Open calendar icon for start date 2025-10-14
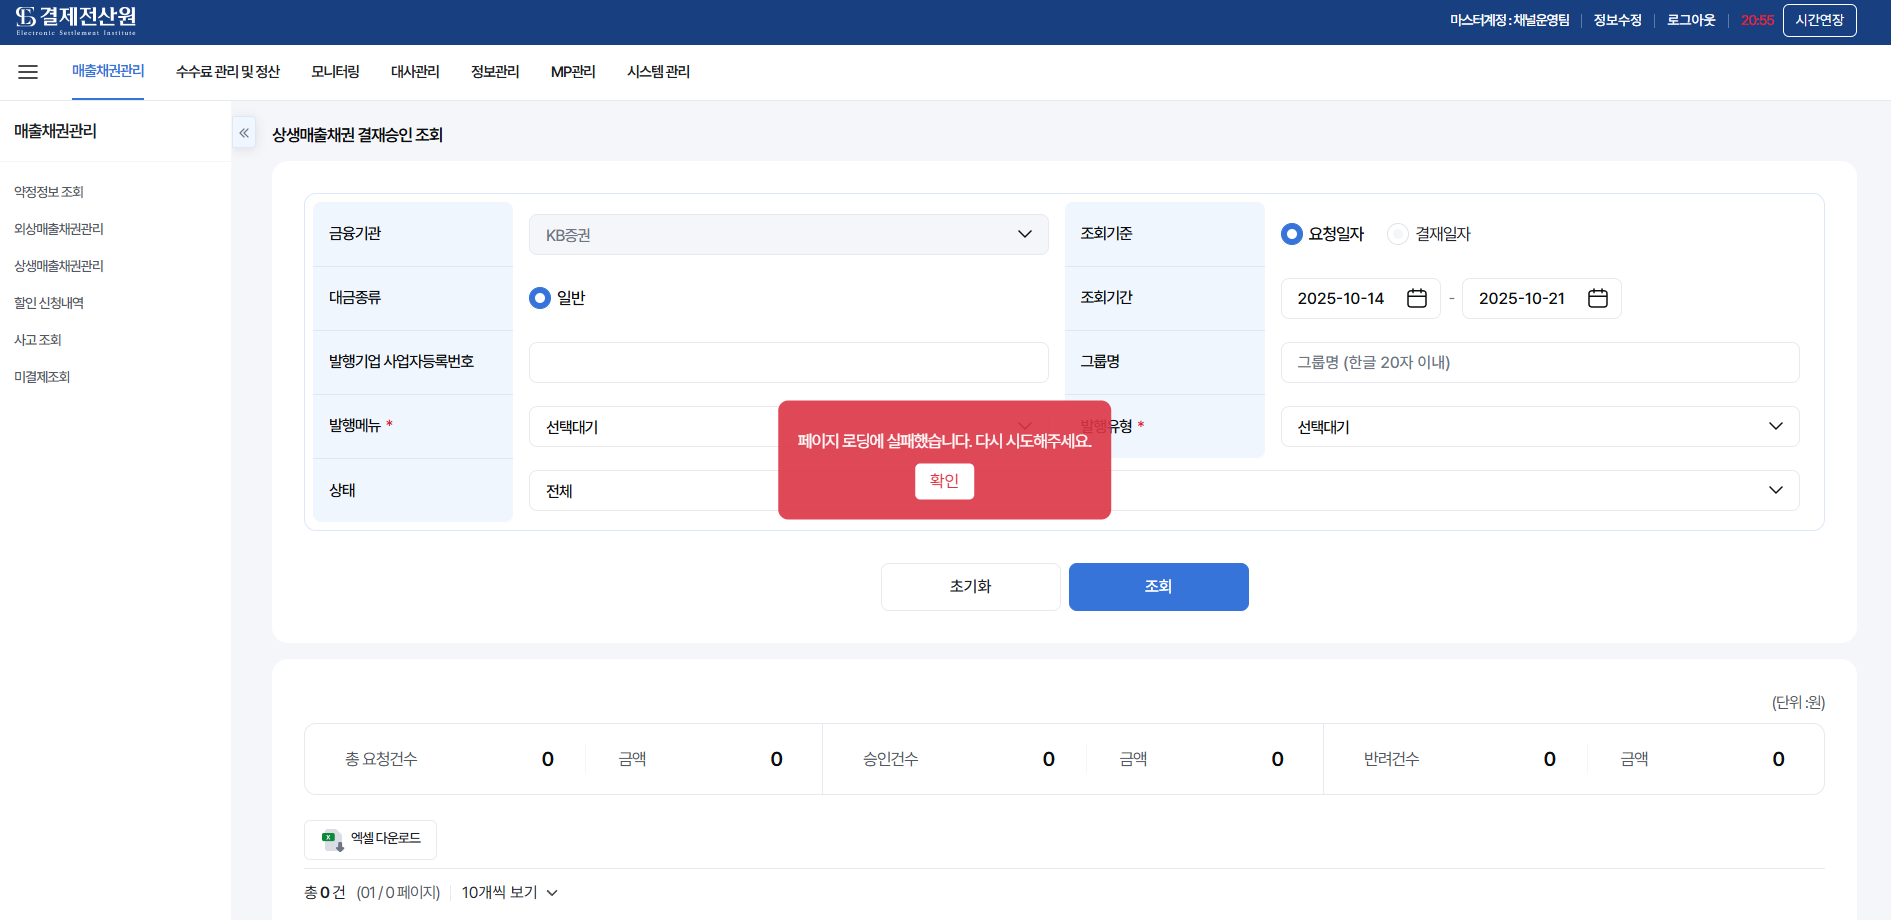The image size is (1891, 920). (1416, 298)
